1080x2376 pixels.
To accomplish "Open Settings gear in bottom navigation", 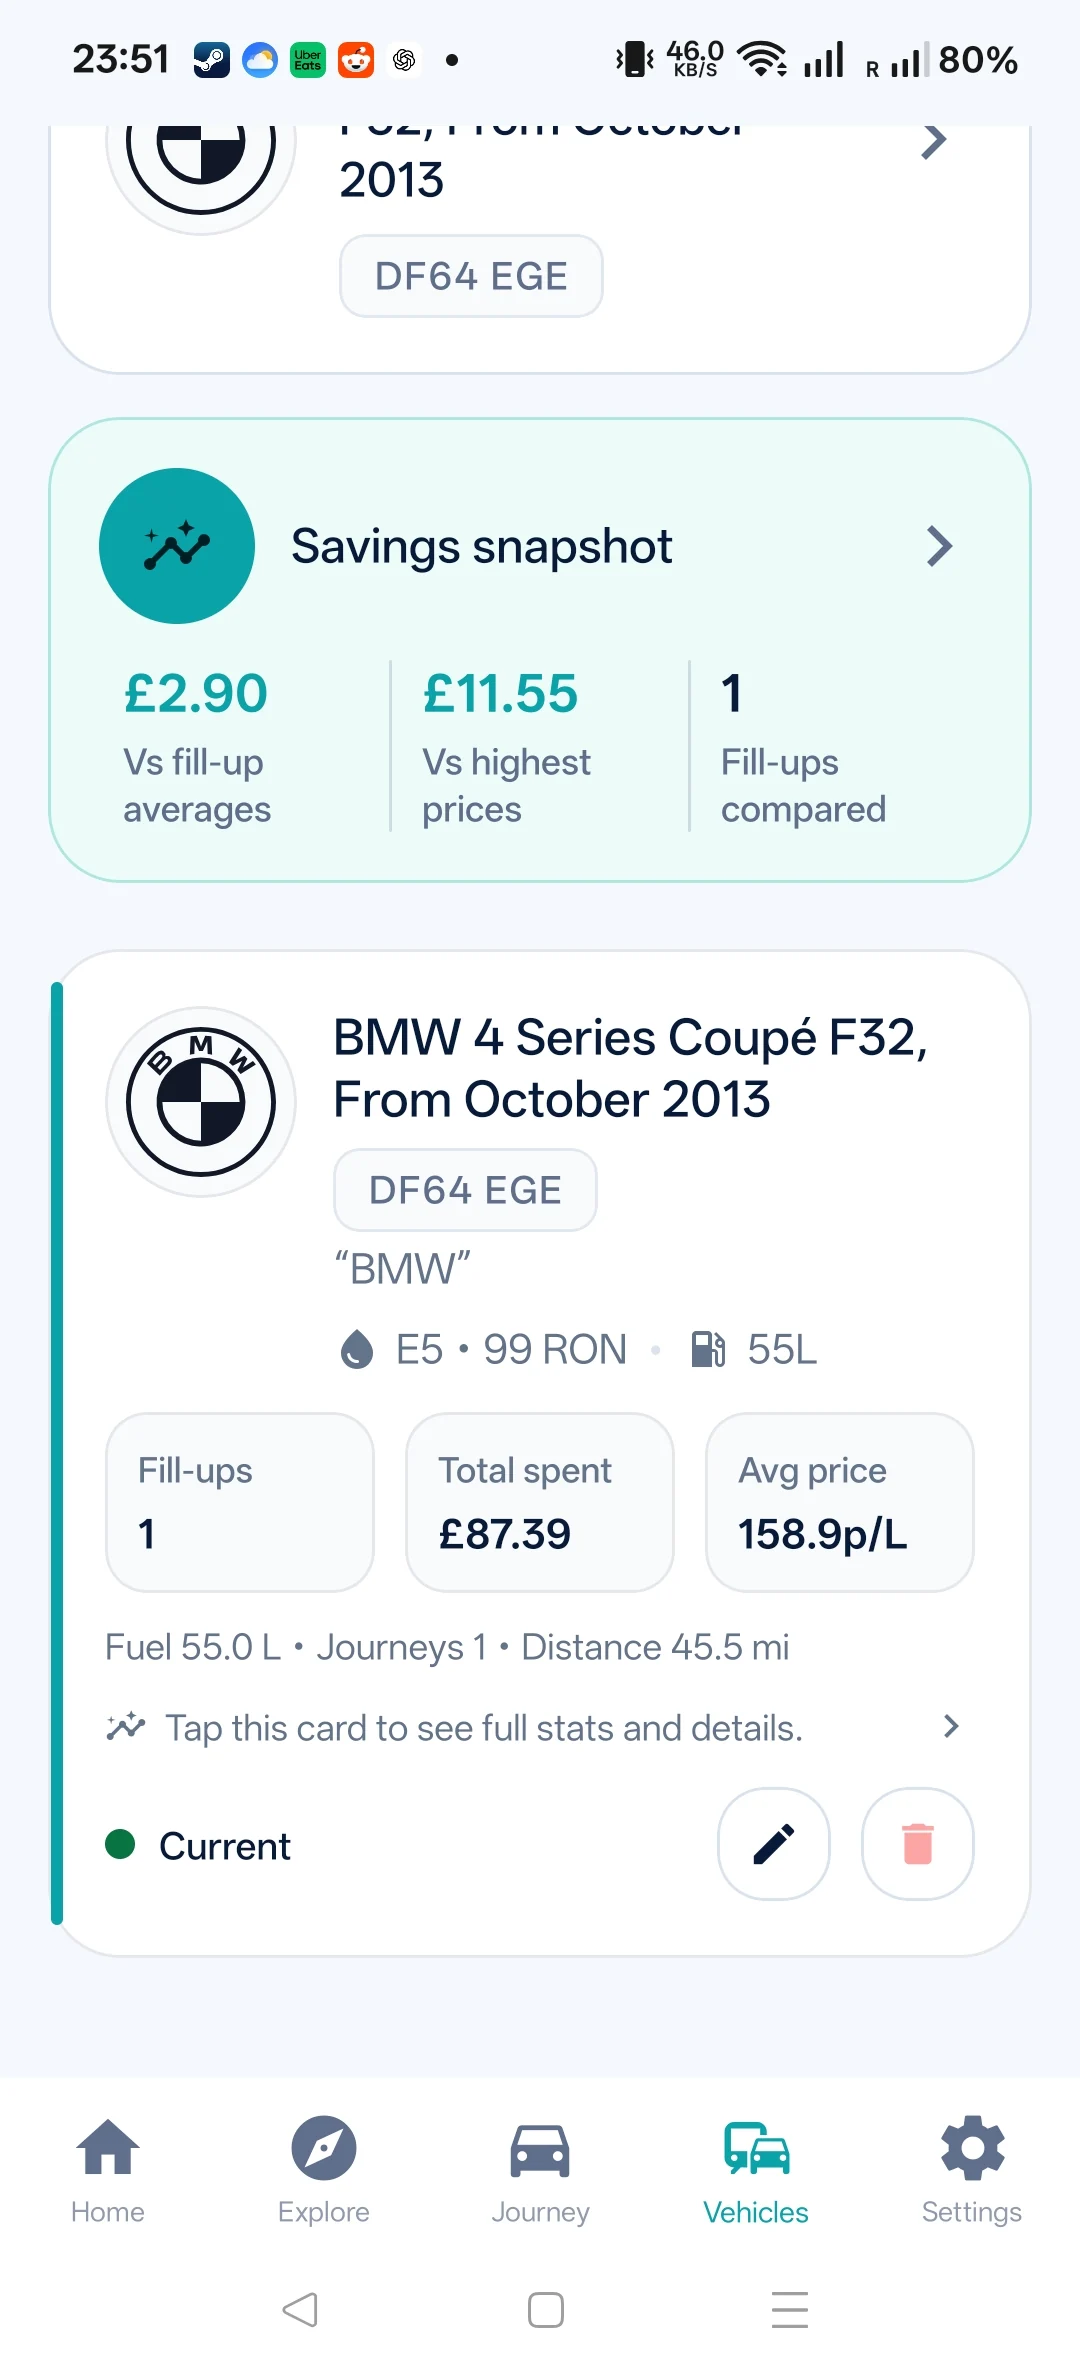I will 972,2169.
